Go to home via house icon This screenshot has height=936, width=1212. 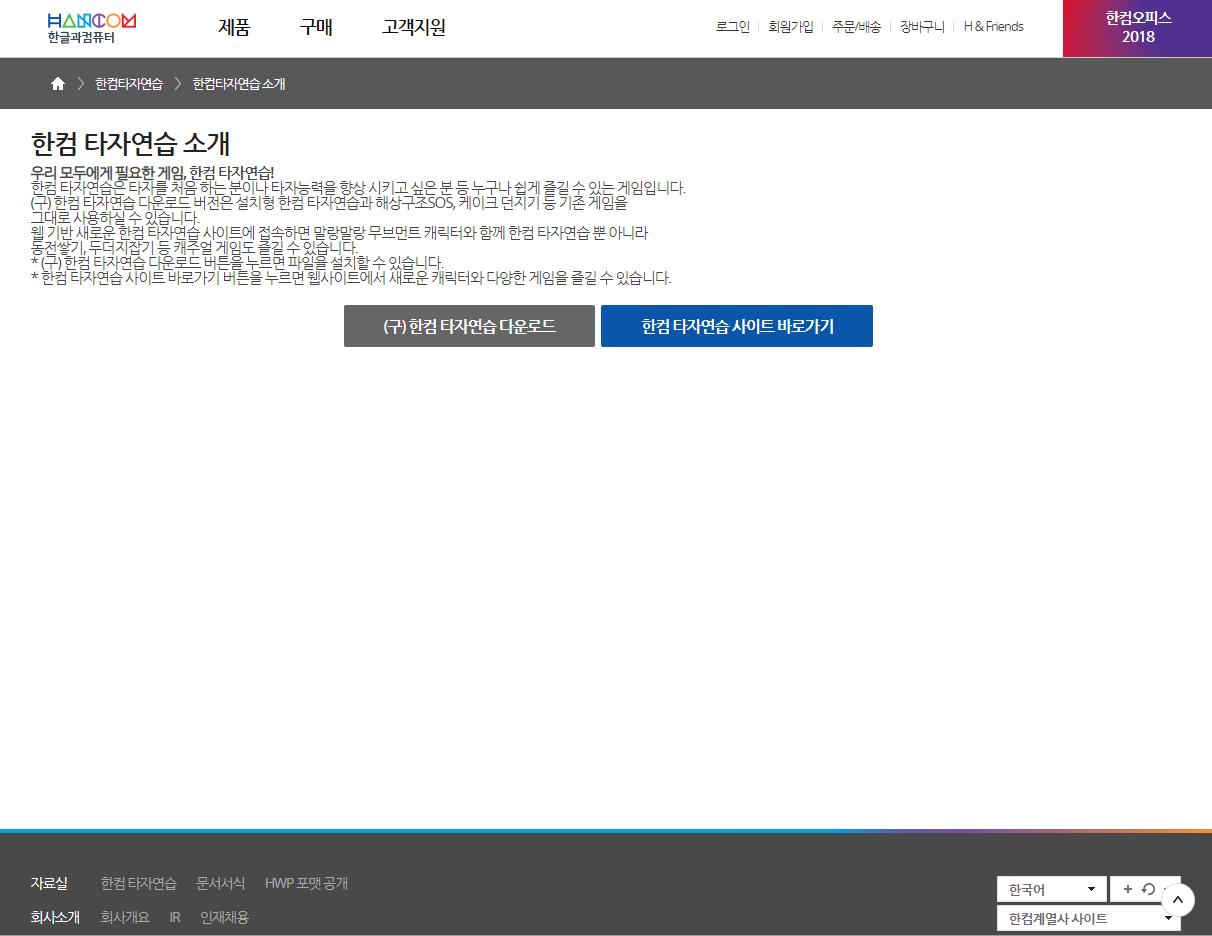58,84
